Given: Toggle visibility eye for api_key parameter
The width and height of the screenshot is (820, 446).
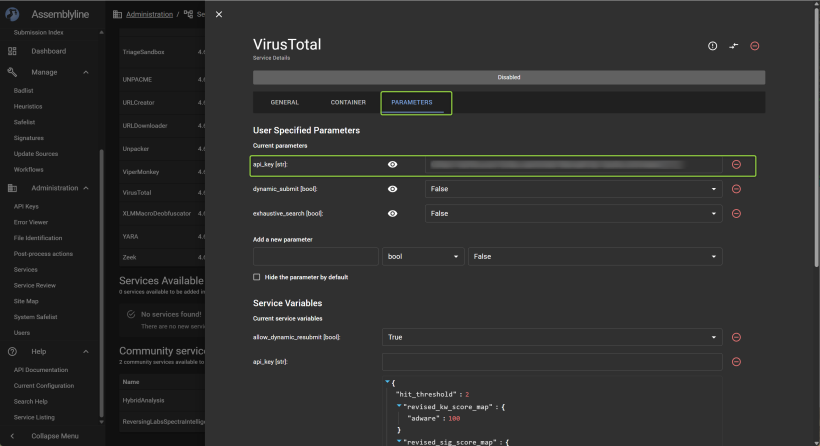Looking at the screenshot, I should coord(393,164).
